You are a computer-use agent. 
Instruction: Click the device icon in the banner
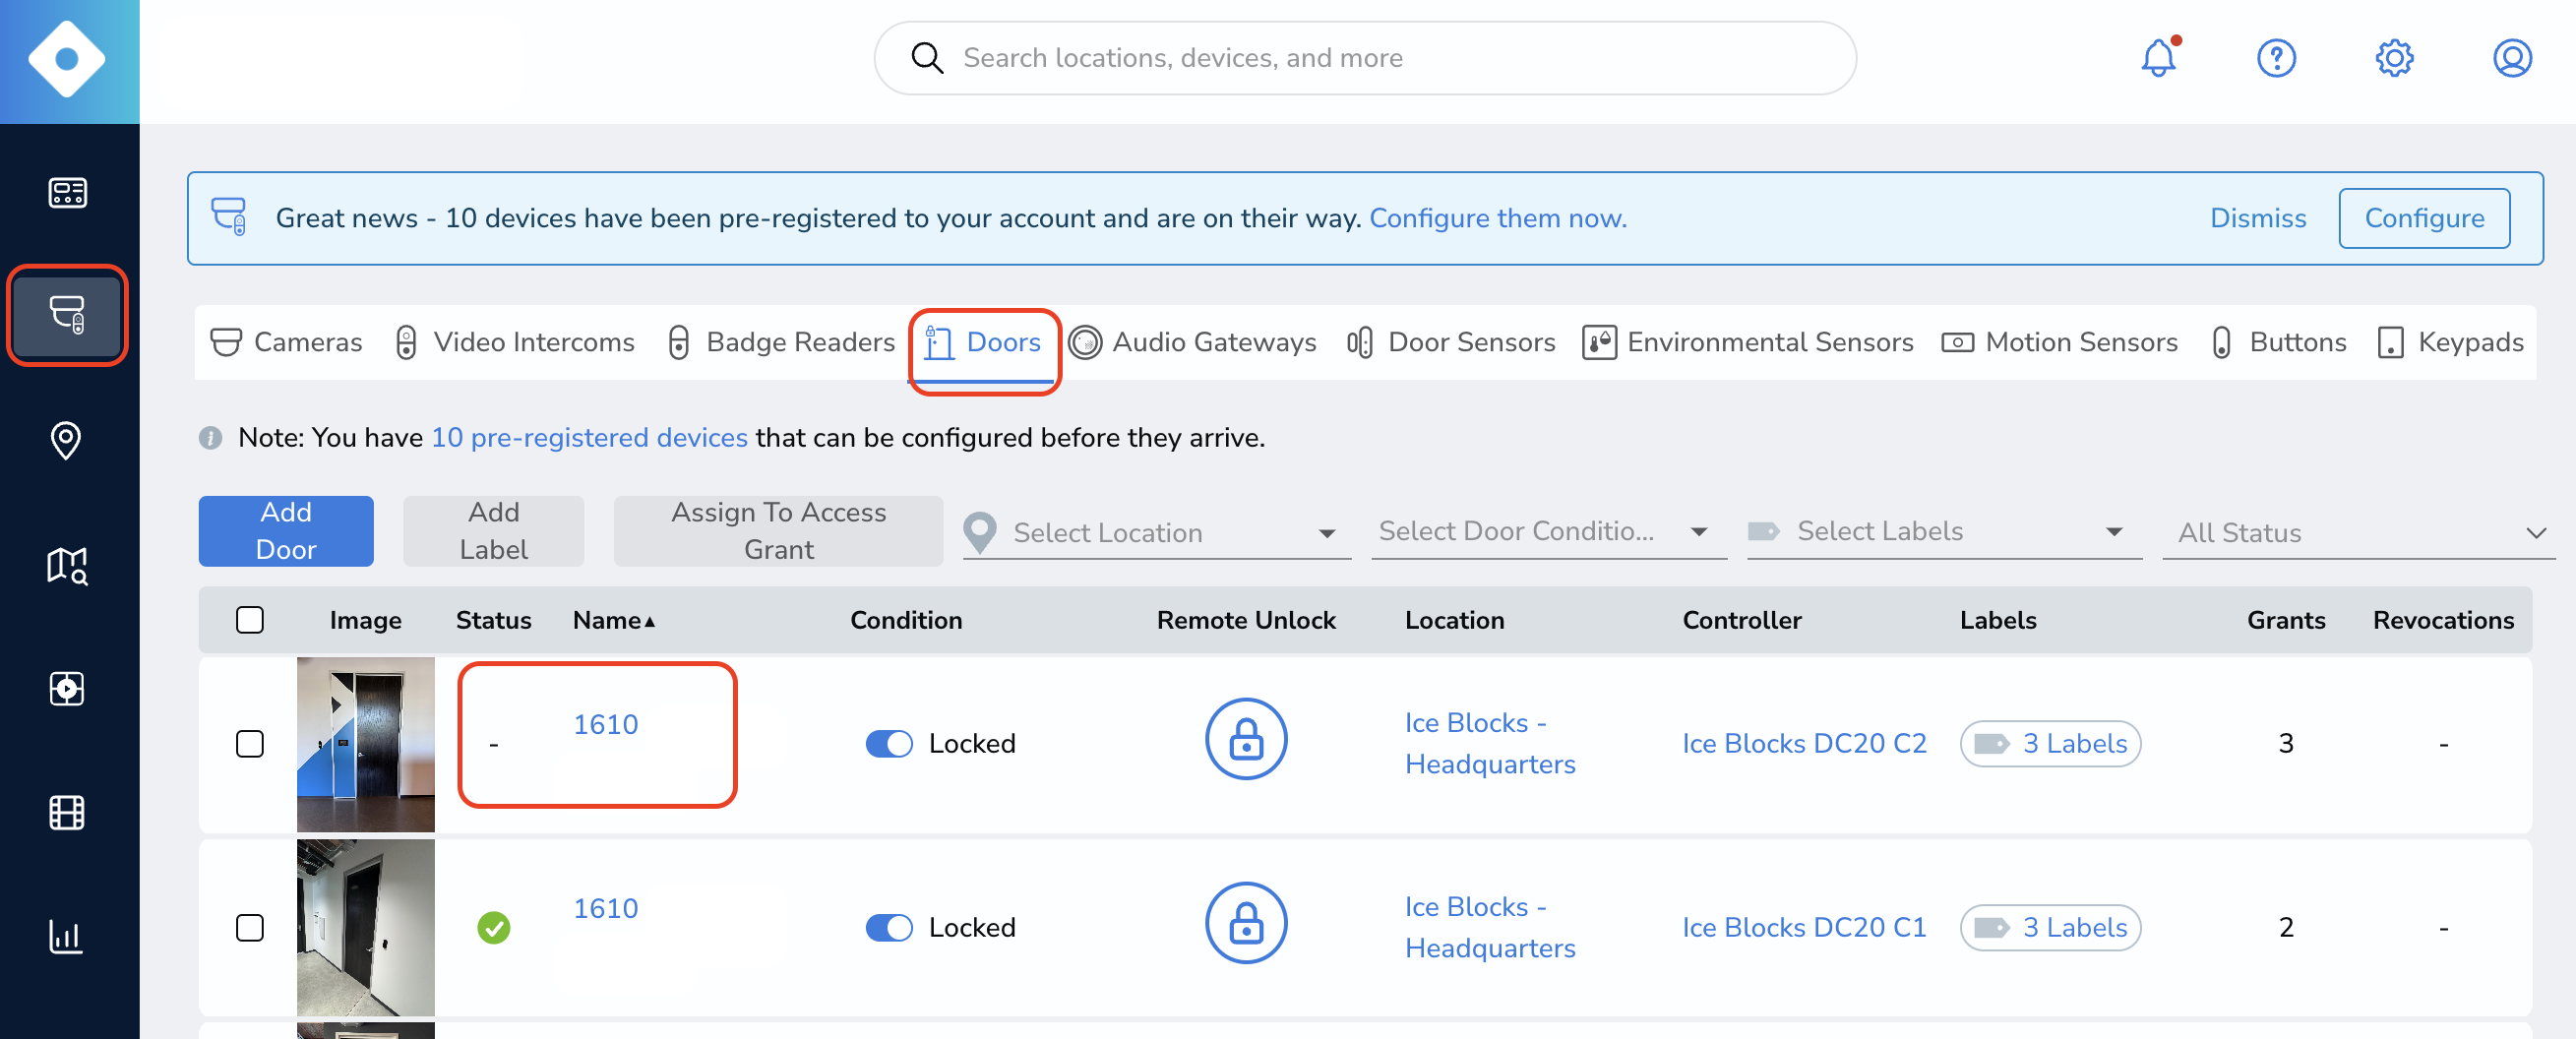tap(229, 216)
